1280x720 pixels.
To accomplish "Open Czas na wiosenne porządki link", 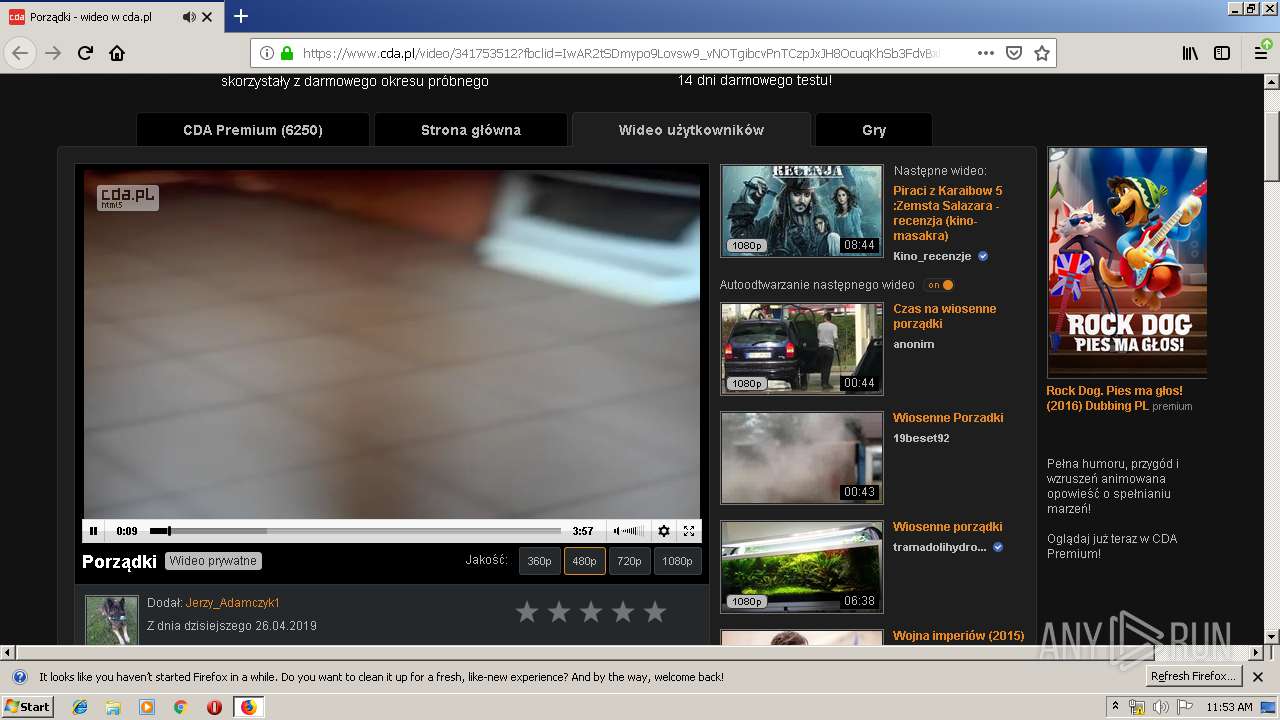I will pyautogui.click(x=944, y=316).
